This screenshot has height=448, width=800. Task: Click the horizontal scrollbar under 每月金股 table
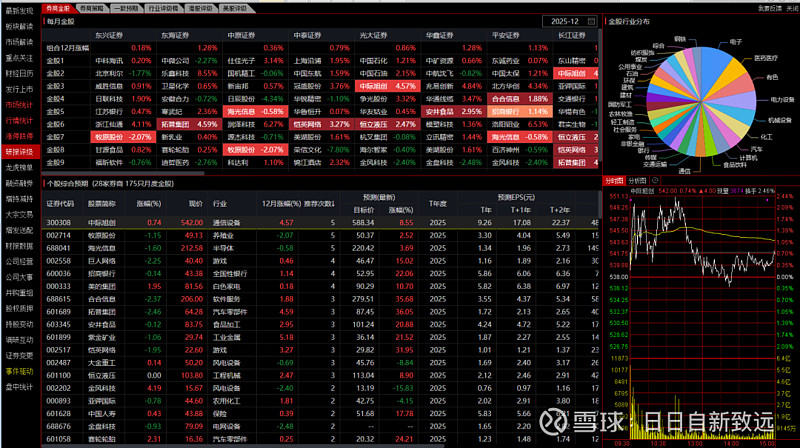click(122, 173)
